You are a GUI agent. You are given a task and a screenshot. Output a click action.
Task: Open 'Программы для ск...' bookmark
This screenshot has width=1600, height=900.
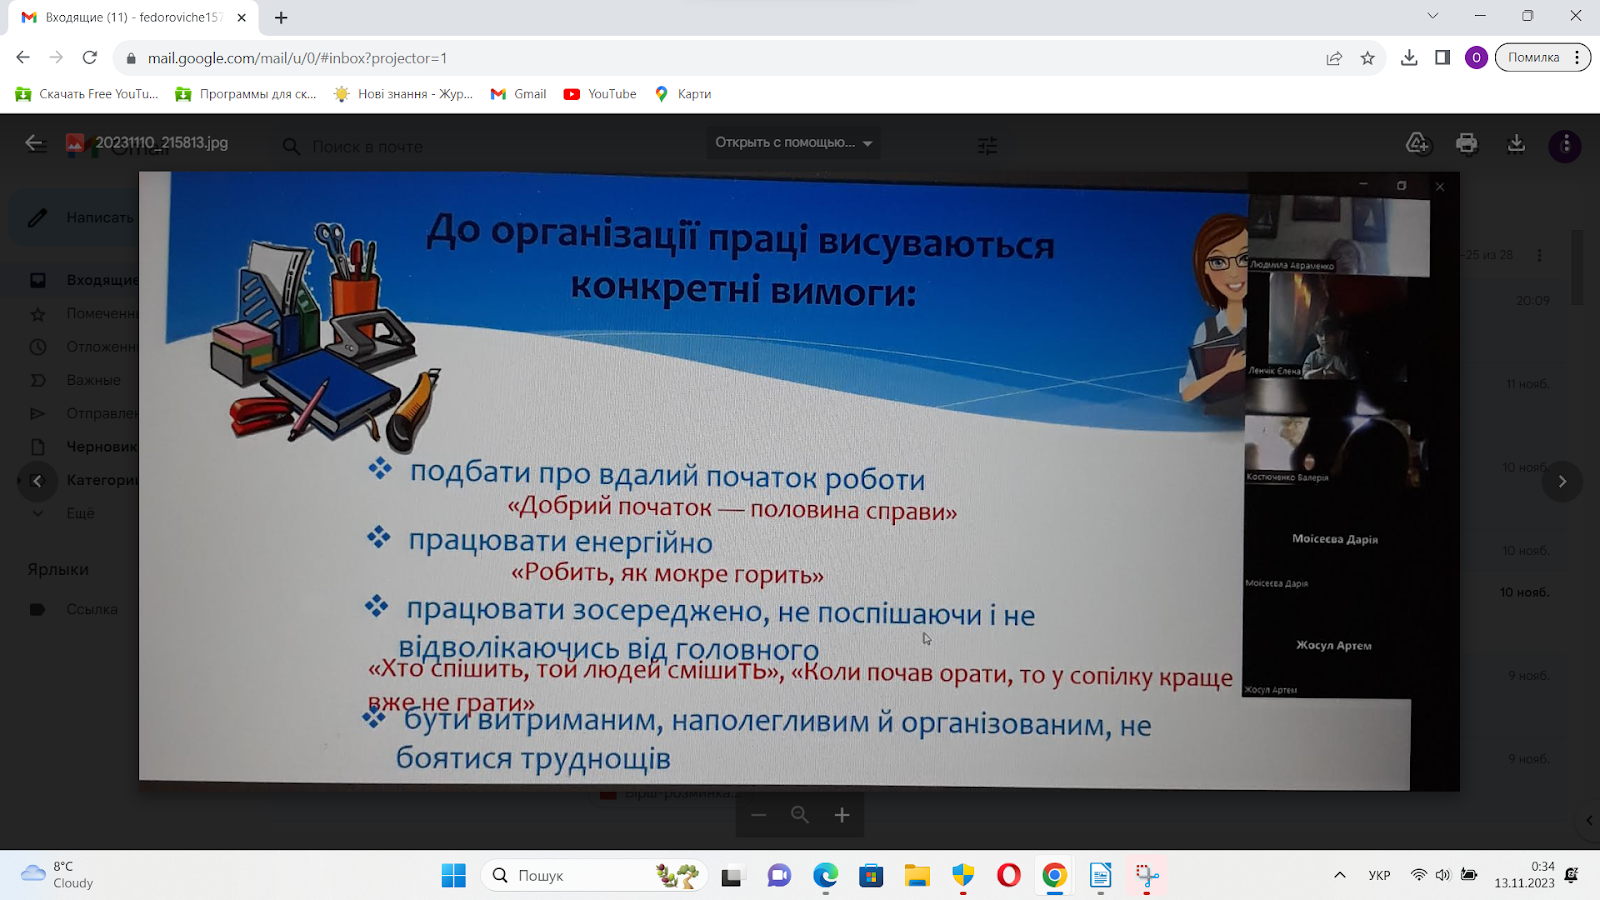point(246,94)
